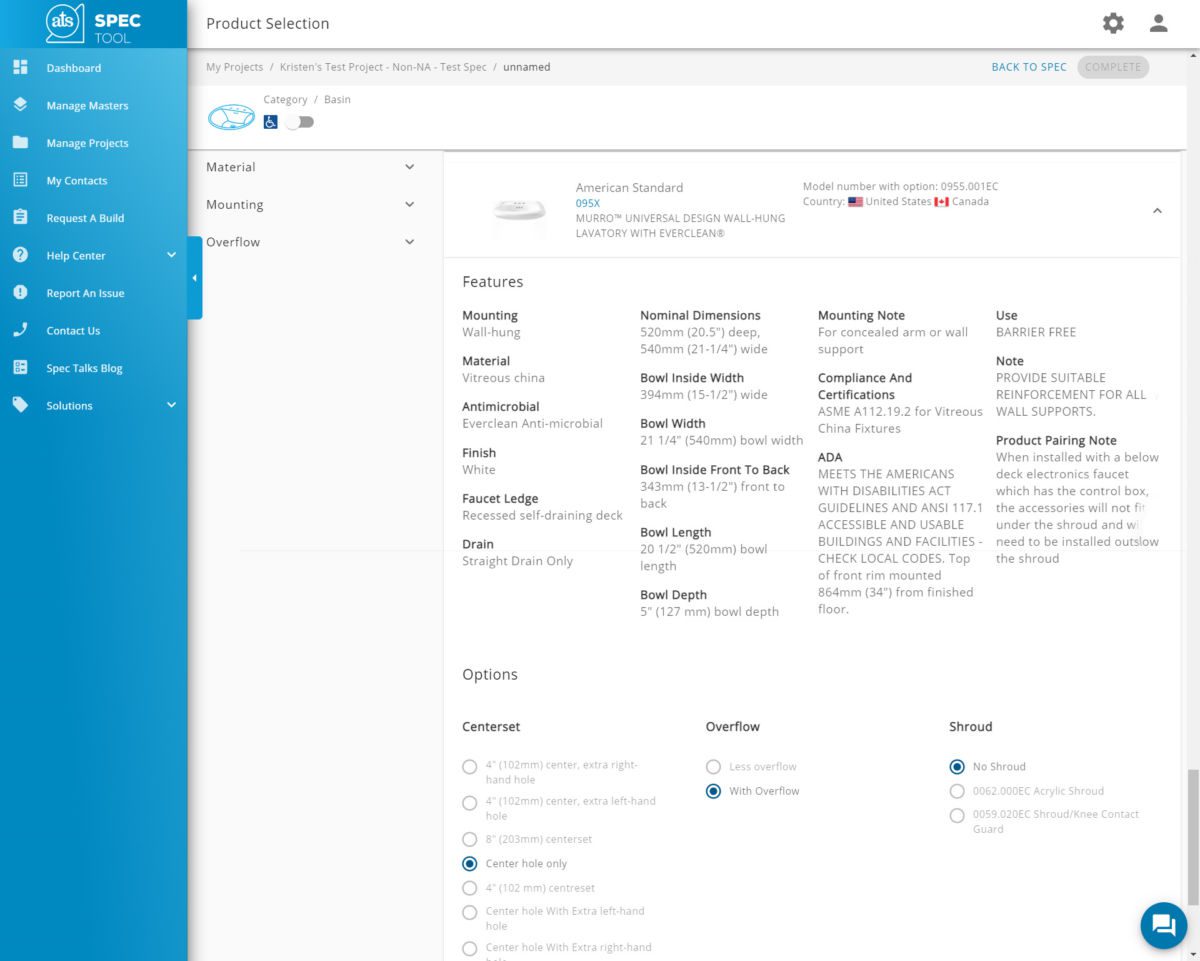Viewport: 1200px width, 961px height.
Task: Click the Request A Build clipboard icon
Action: [20, 218]
